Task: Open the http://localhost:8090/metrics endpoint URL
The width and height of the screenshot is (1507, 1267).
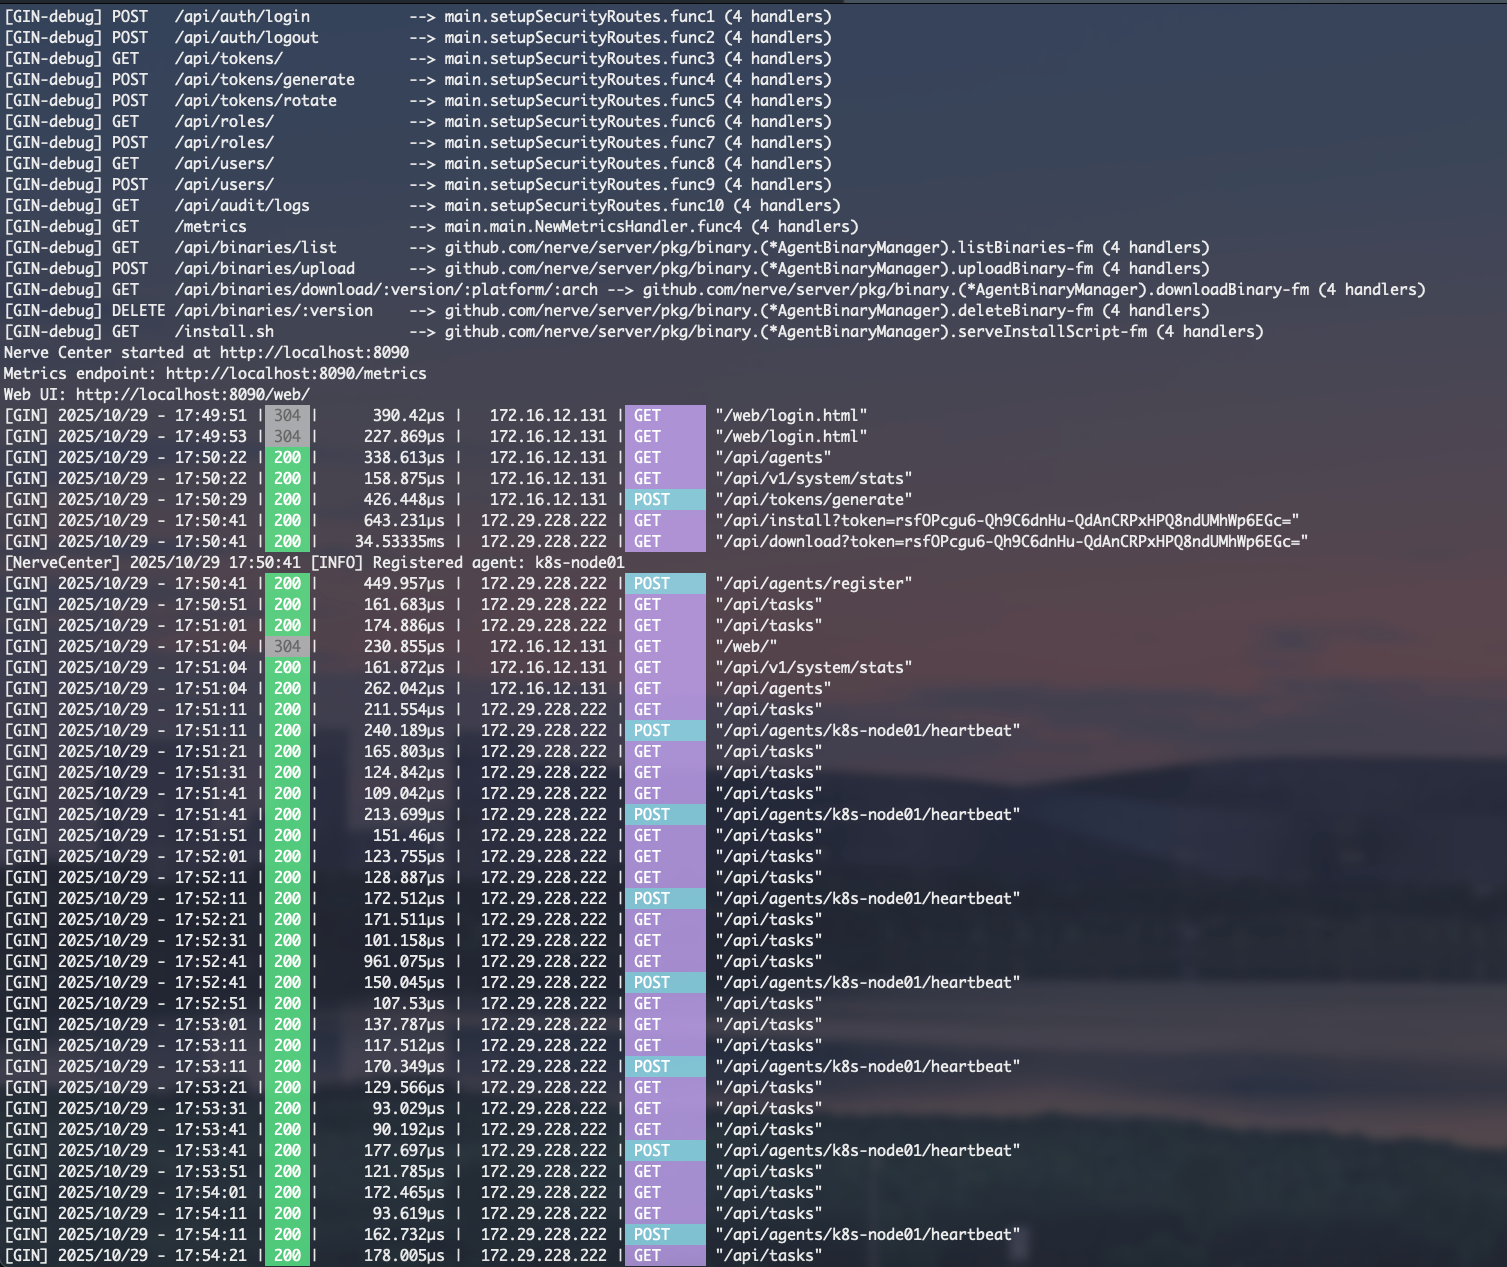Action: (x=296, y=373)
